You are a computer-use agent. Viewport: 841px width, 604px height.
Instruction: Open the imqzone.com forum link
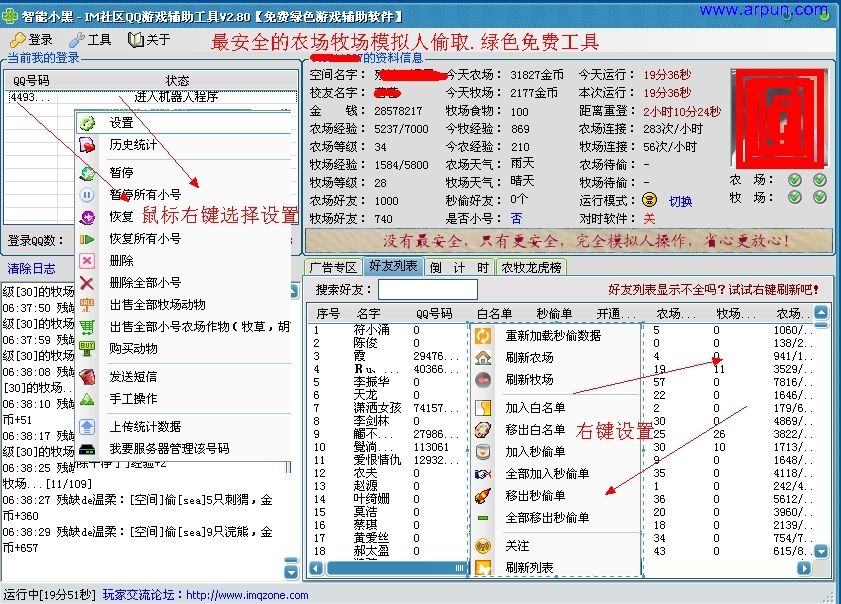click(x=247, y=595)
